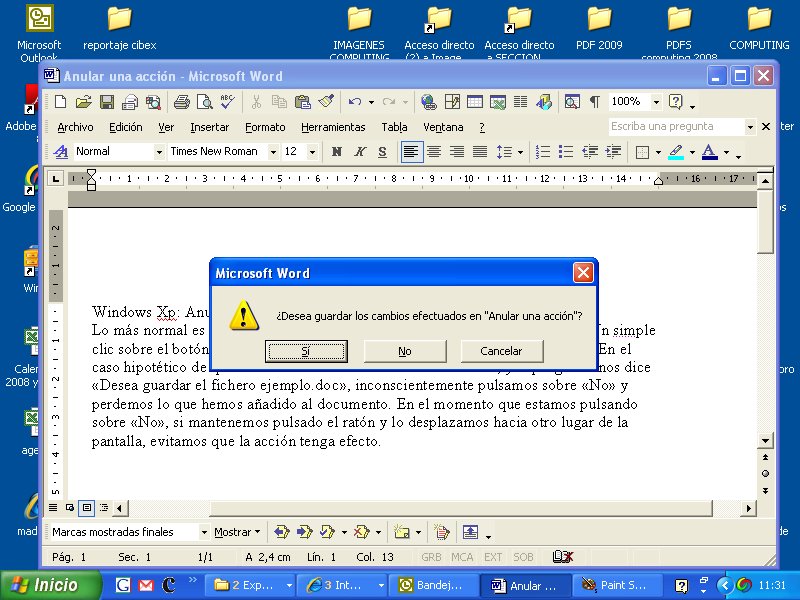Click the Bandej... Outlook taskbar item

tap(433, 585)
